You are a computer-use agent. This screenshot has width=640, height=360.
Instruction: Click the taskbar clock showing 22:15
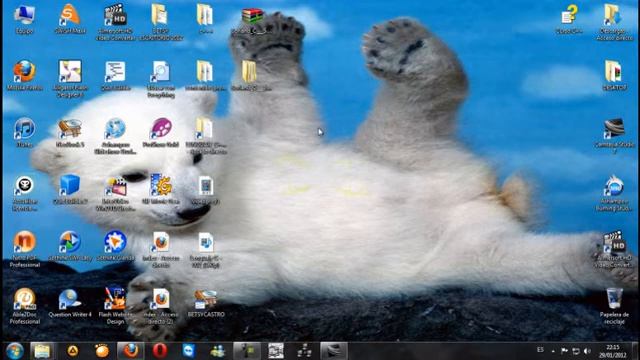click(x=613, y=351)
